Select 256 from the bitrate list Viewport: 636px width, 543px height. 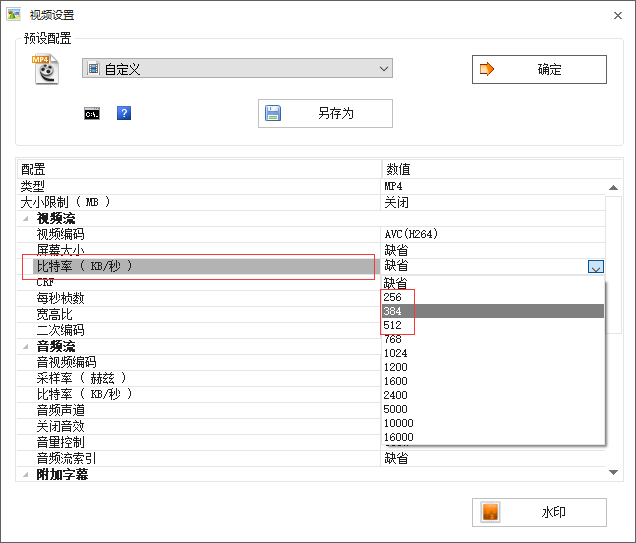(392, 297)
